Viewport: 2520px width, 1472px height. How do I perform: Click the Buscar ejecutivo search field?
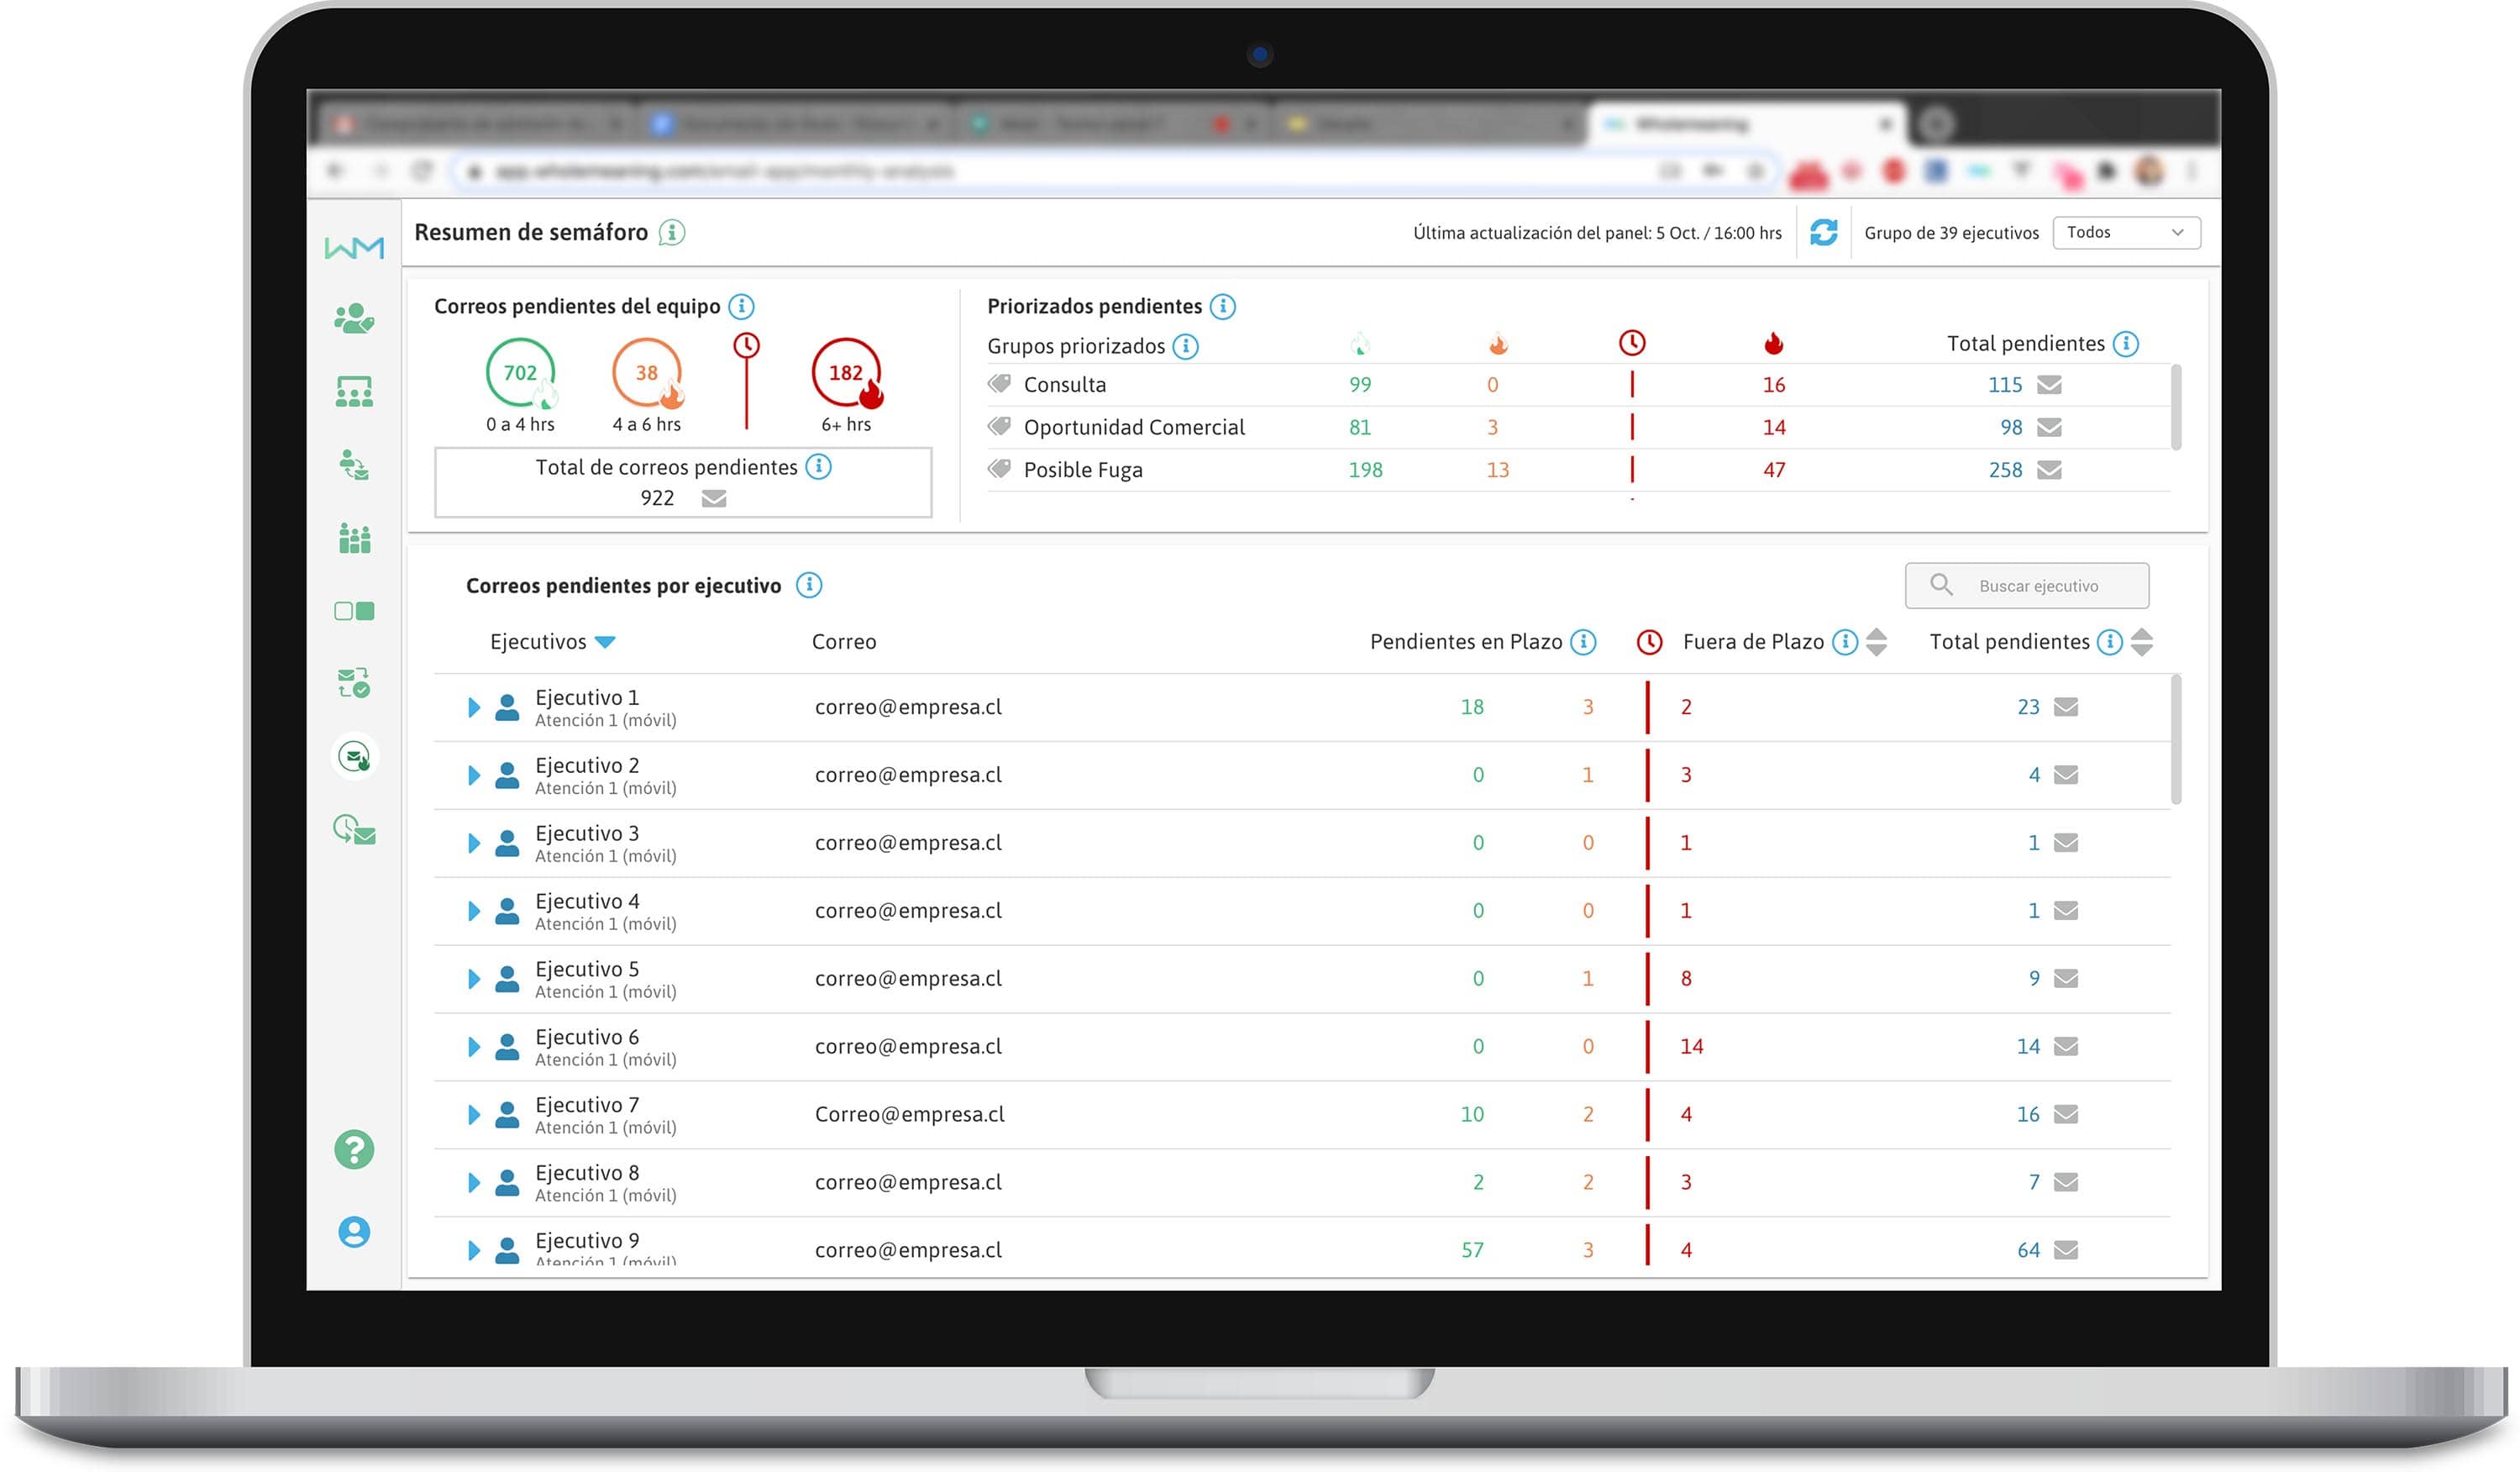click(x=2026, y=585)
